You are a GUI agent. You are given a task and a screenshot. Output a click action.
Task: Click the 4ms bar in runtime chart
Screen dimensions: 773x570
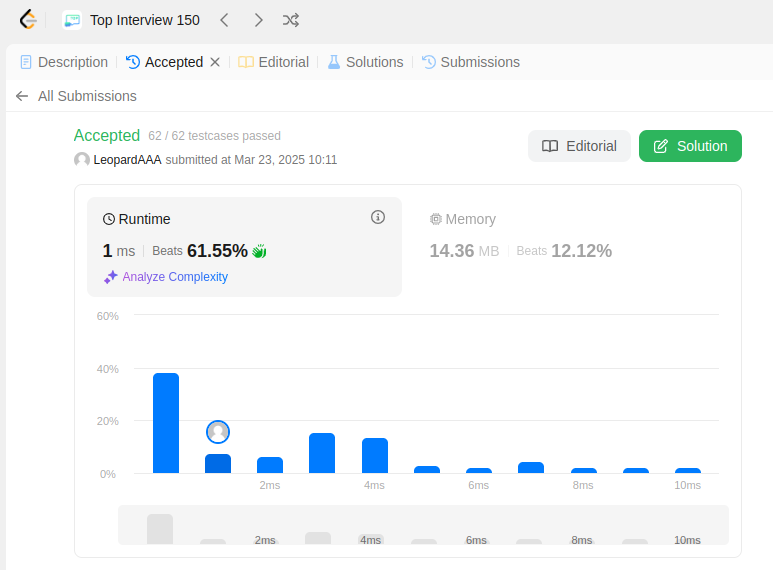click(x=375, y=456)
